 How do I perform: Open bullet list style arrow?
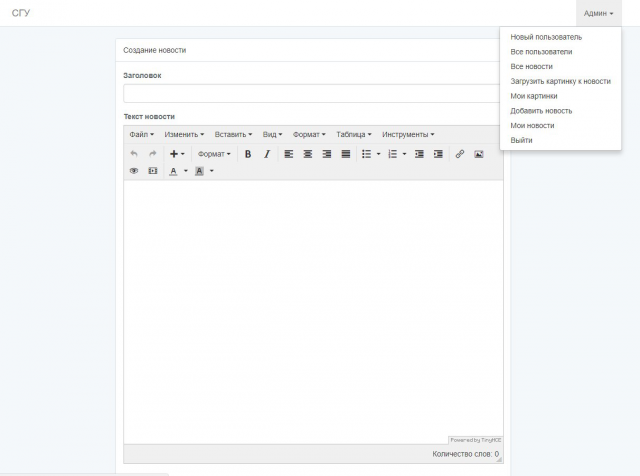[378, 154]
